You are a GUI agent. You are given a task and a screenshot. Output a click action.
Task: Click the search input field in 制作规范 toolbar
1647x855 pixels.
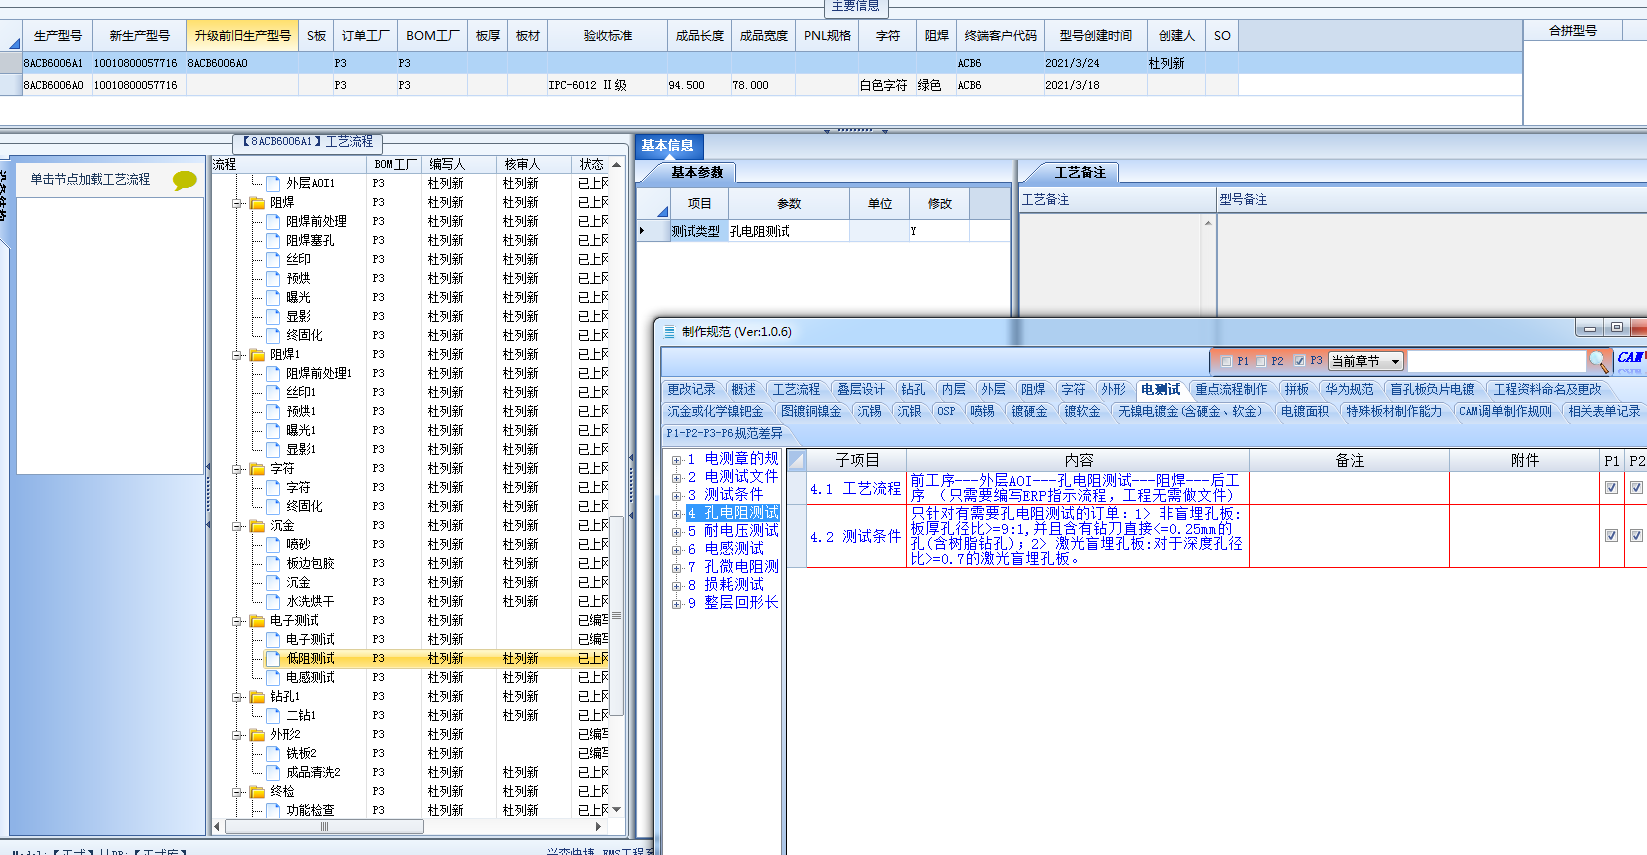coord(1496,362)
